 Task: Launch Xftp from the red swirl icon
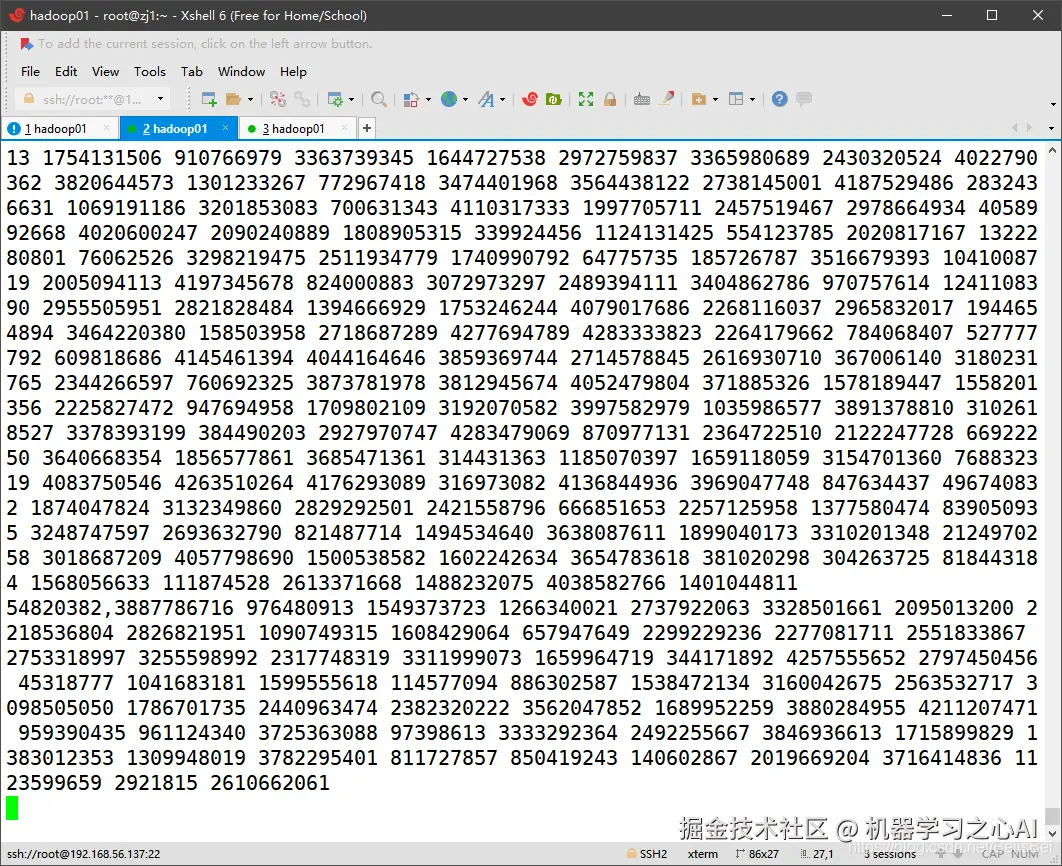click(x=530, y=100)
